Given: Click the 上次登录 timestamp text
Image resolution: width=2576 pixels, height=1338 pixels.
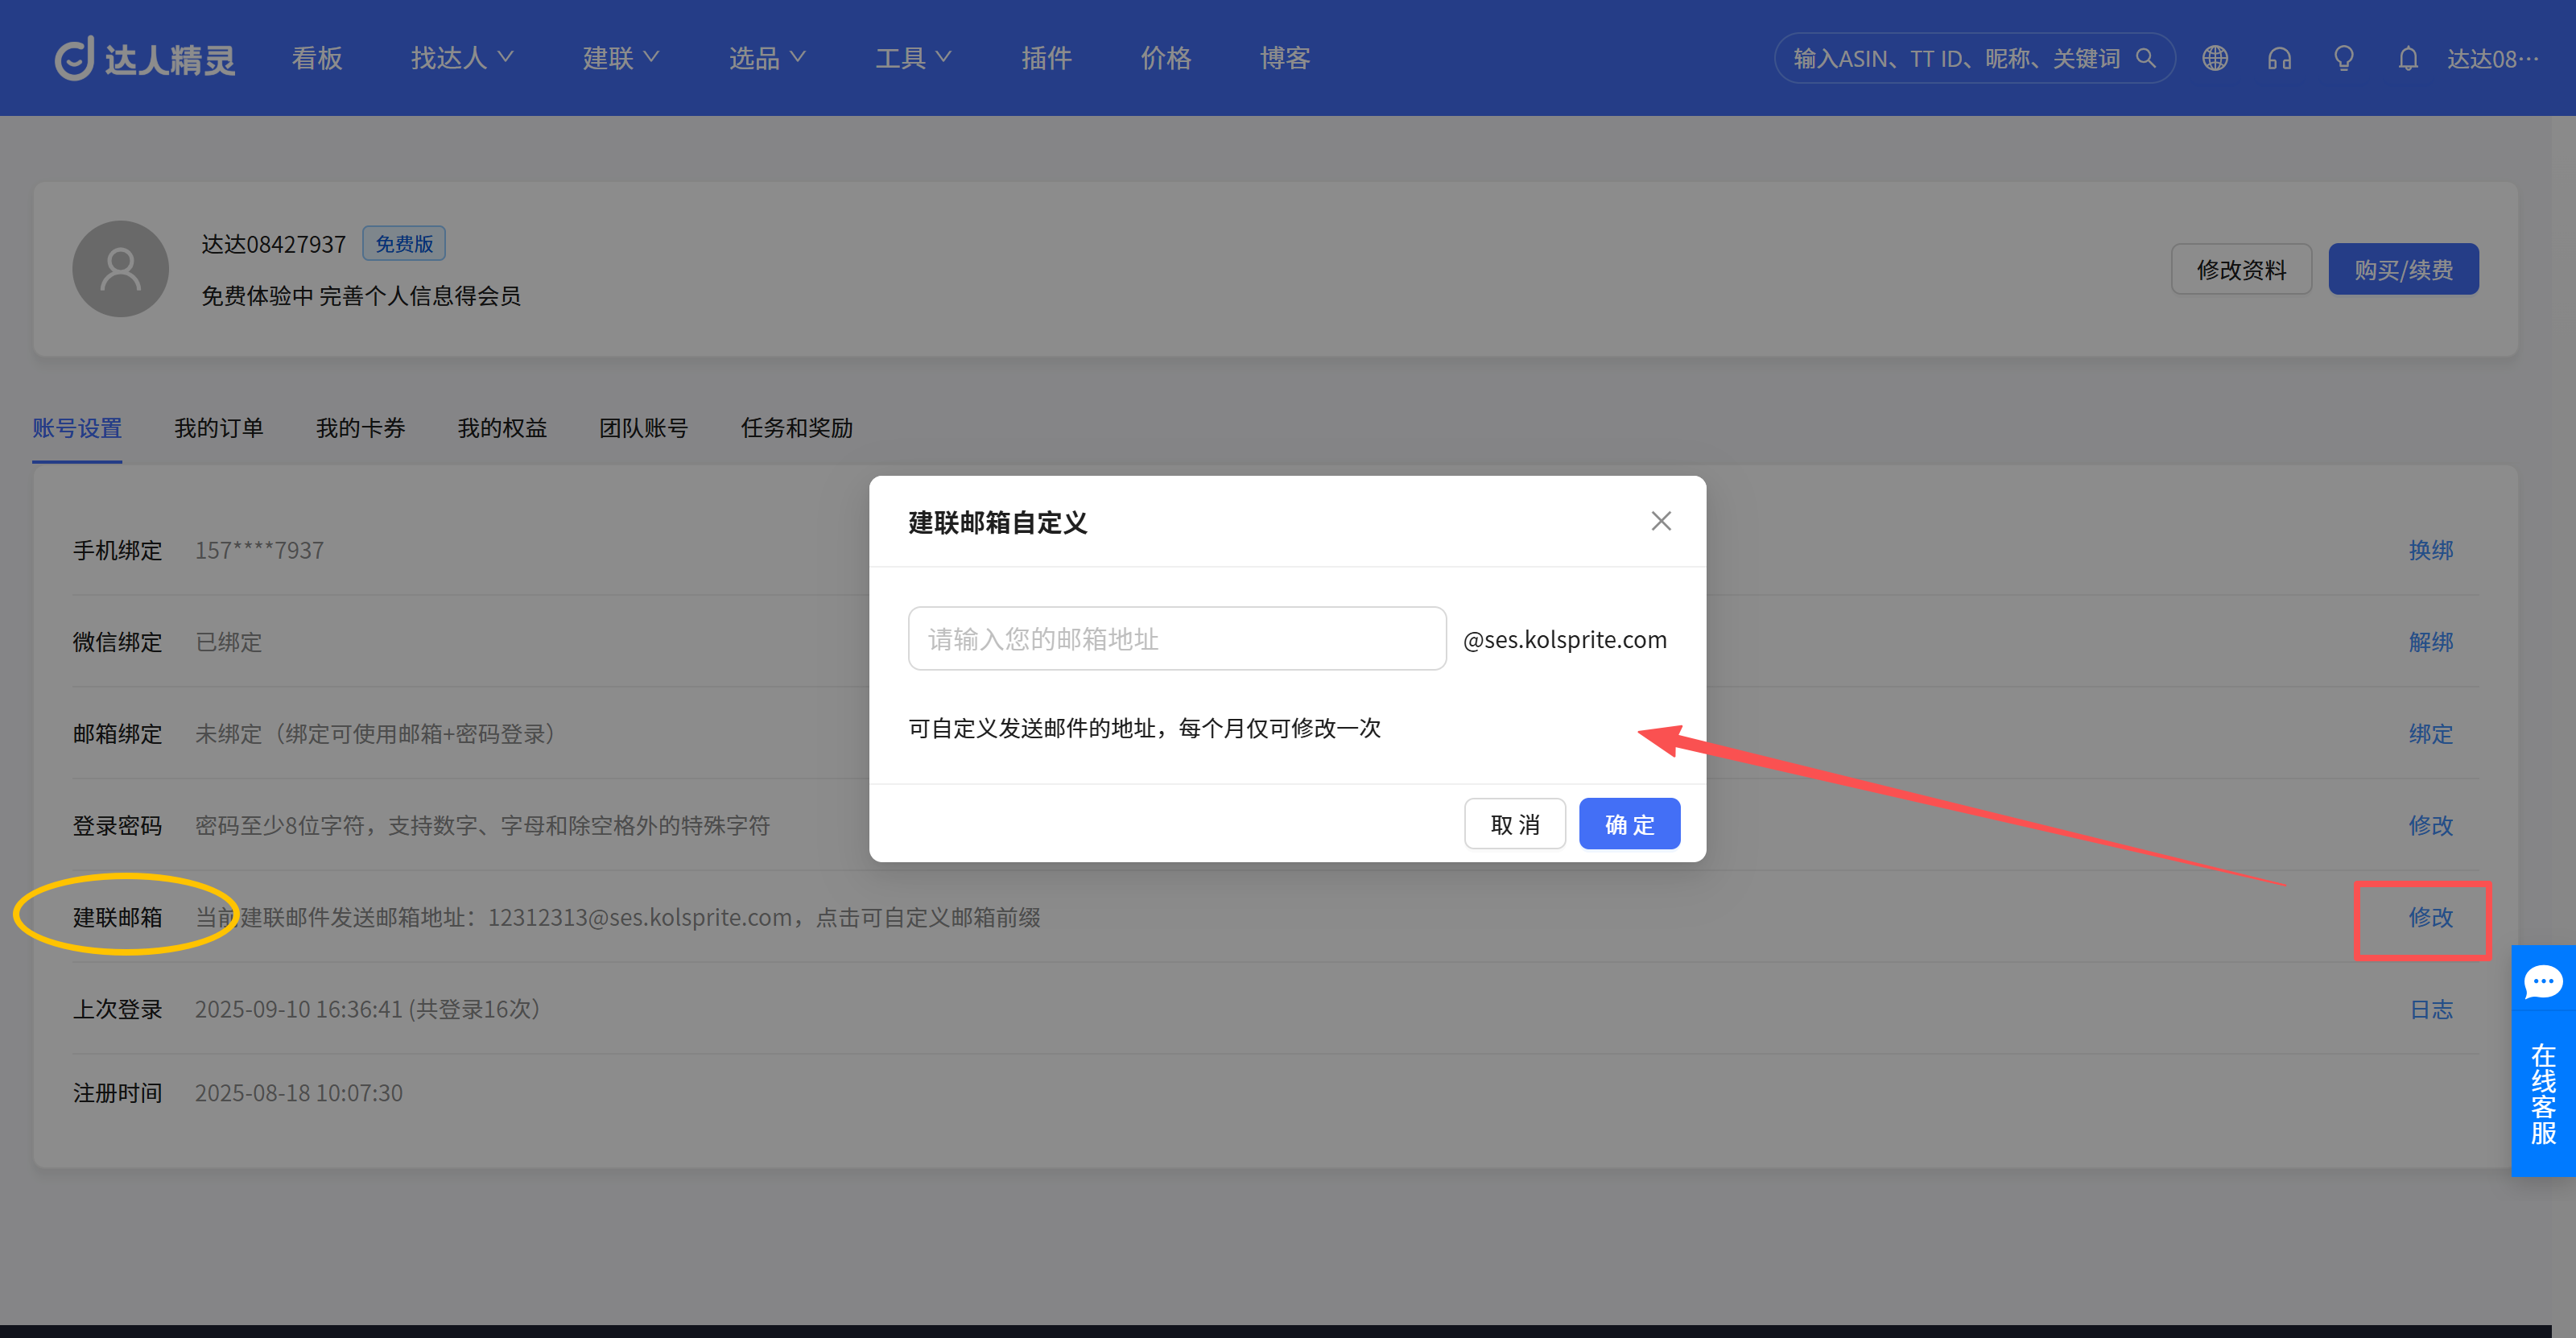Looking at the screenshot, I should (367, 1009).
